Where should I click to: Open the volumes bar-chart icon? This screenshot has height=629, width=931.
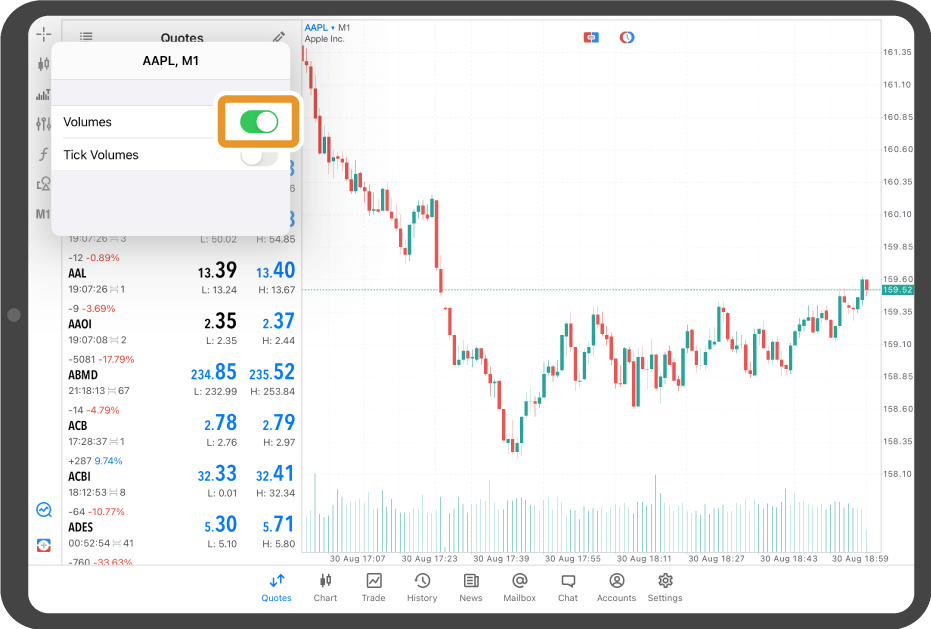pyautogui.click(x=43, y=94)
